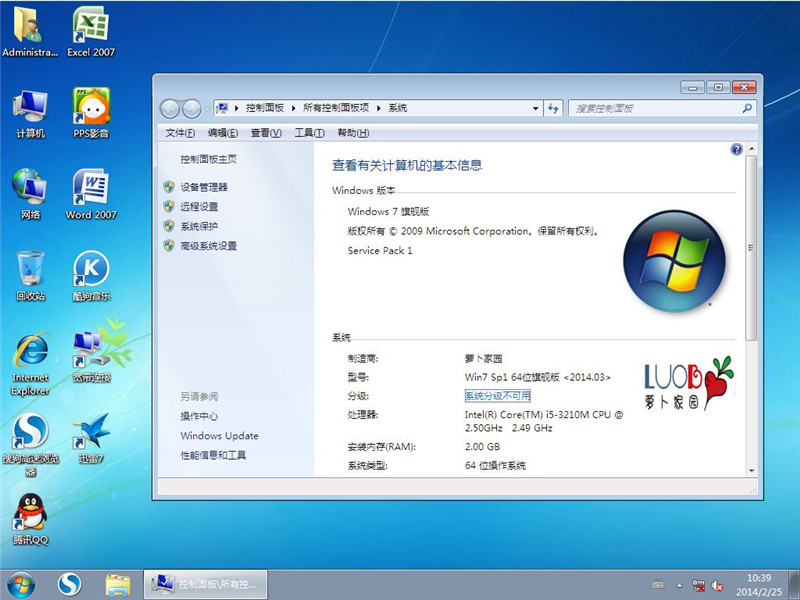800x600 pixels.
Task: Select the 回收站 recycle bin icon
Action: (x=30, y=276)
